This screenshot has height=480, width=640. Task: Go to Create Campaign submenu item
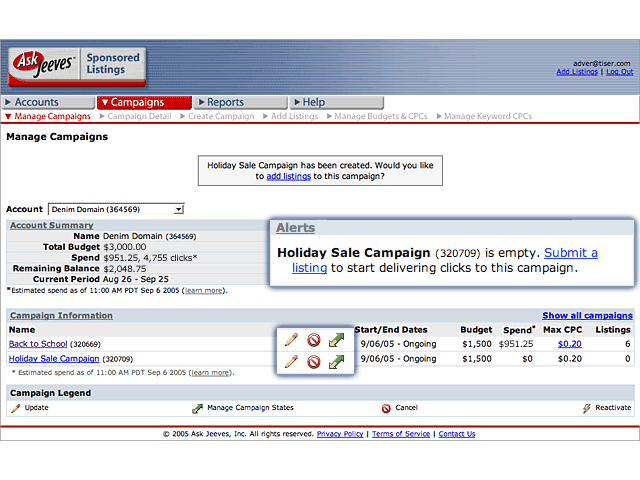point(217,116)
